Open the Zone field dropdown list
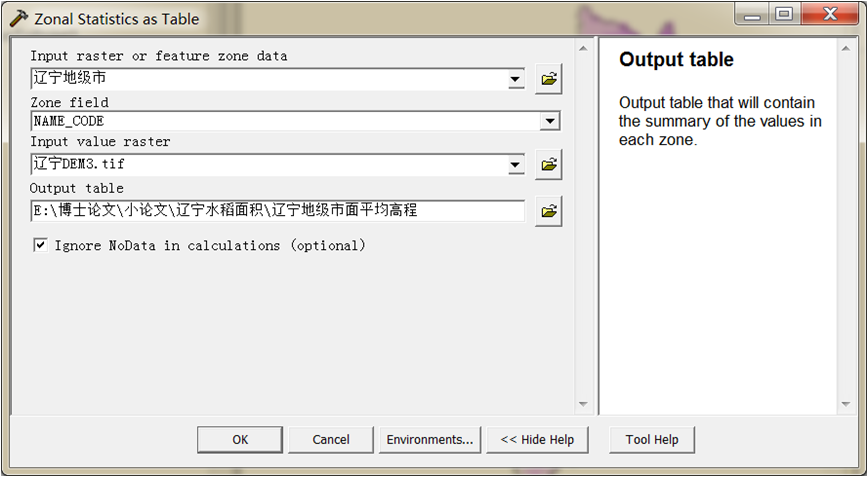868x477 pixels. pos(549,121)
